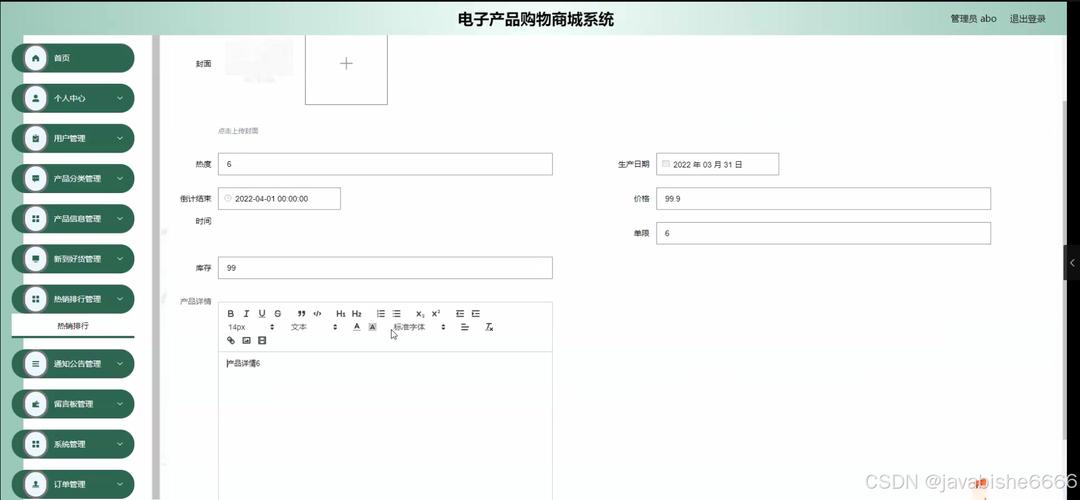Create a bulleted list

pos(396,313)
